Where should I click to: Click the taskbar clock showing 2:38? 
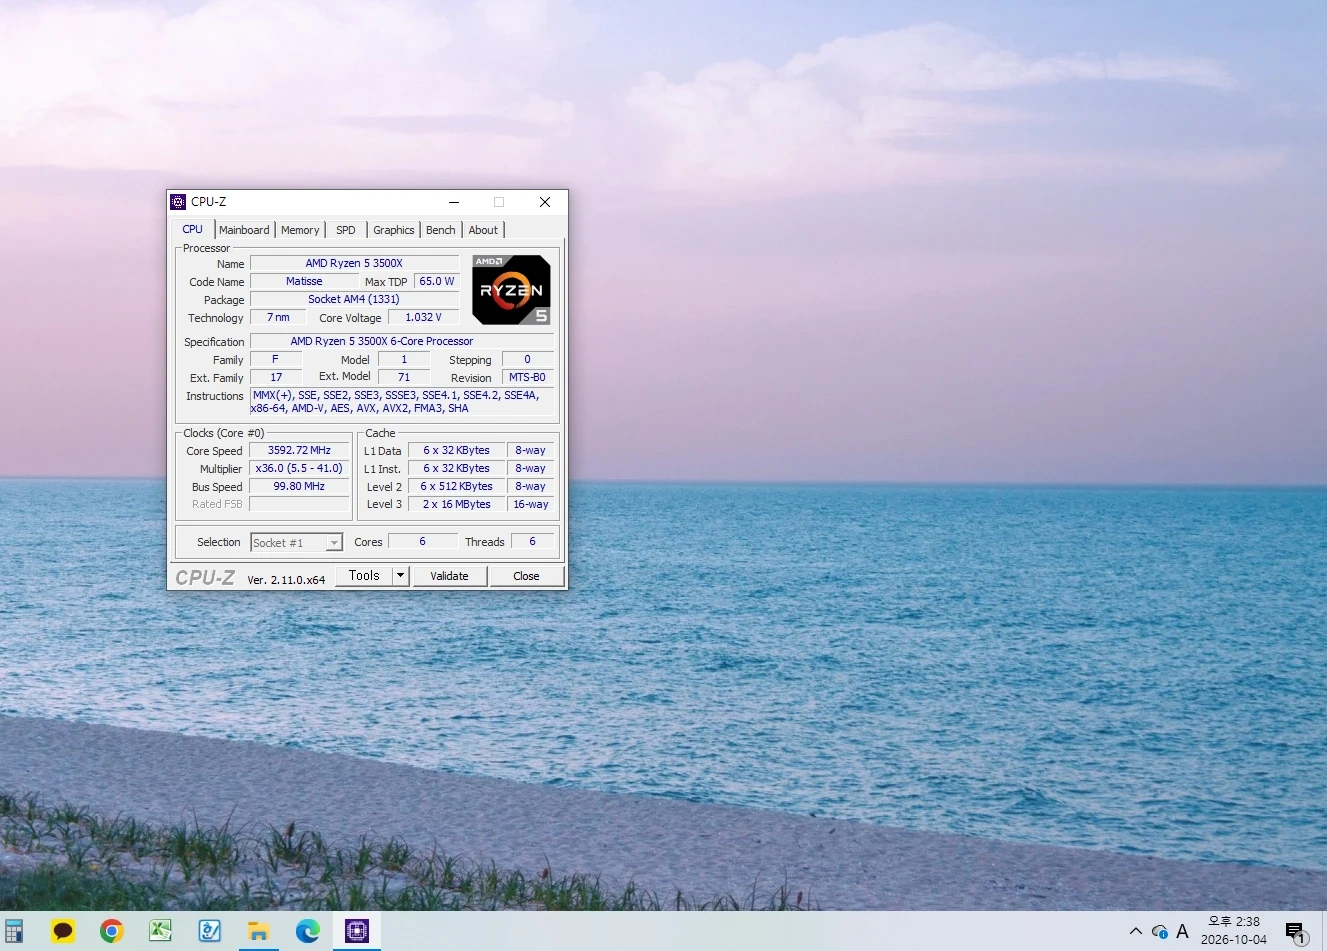[x=1233, y=931]
